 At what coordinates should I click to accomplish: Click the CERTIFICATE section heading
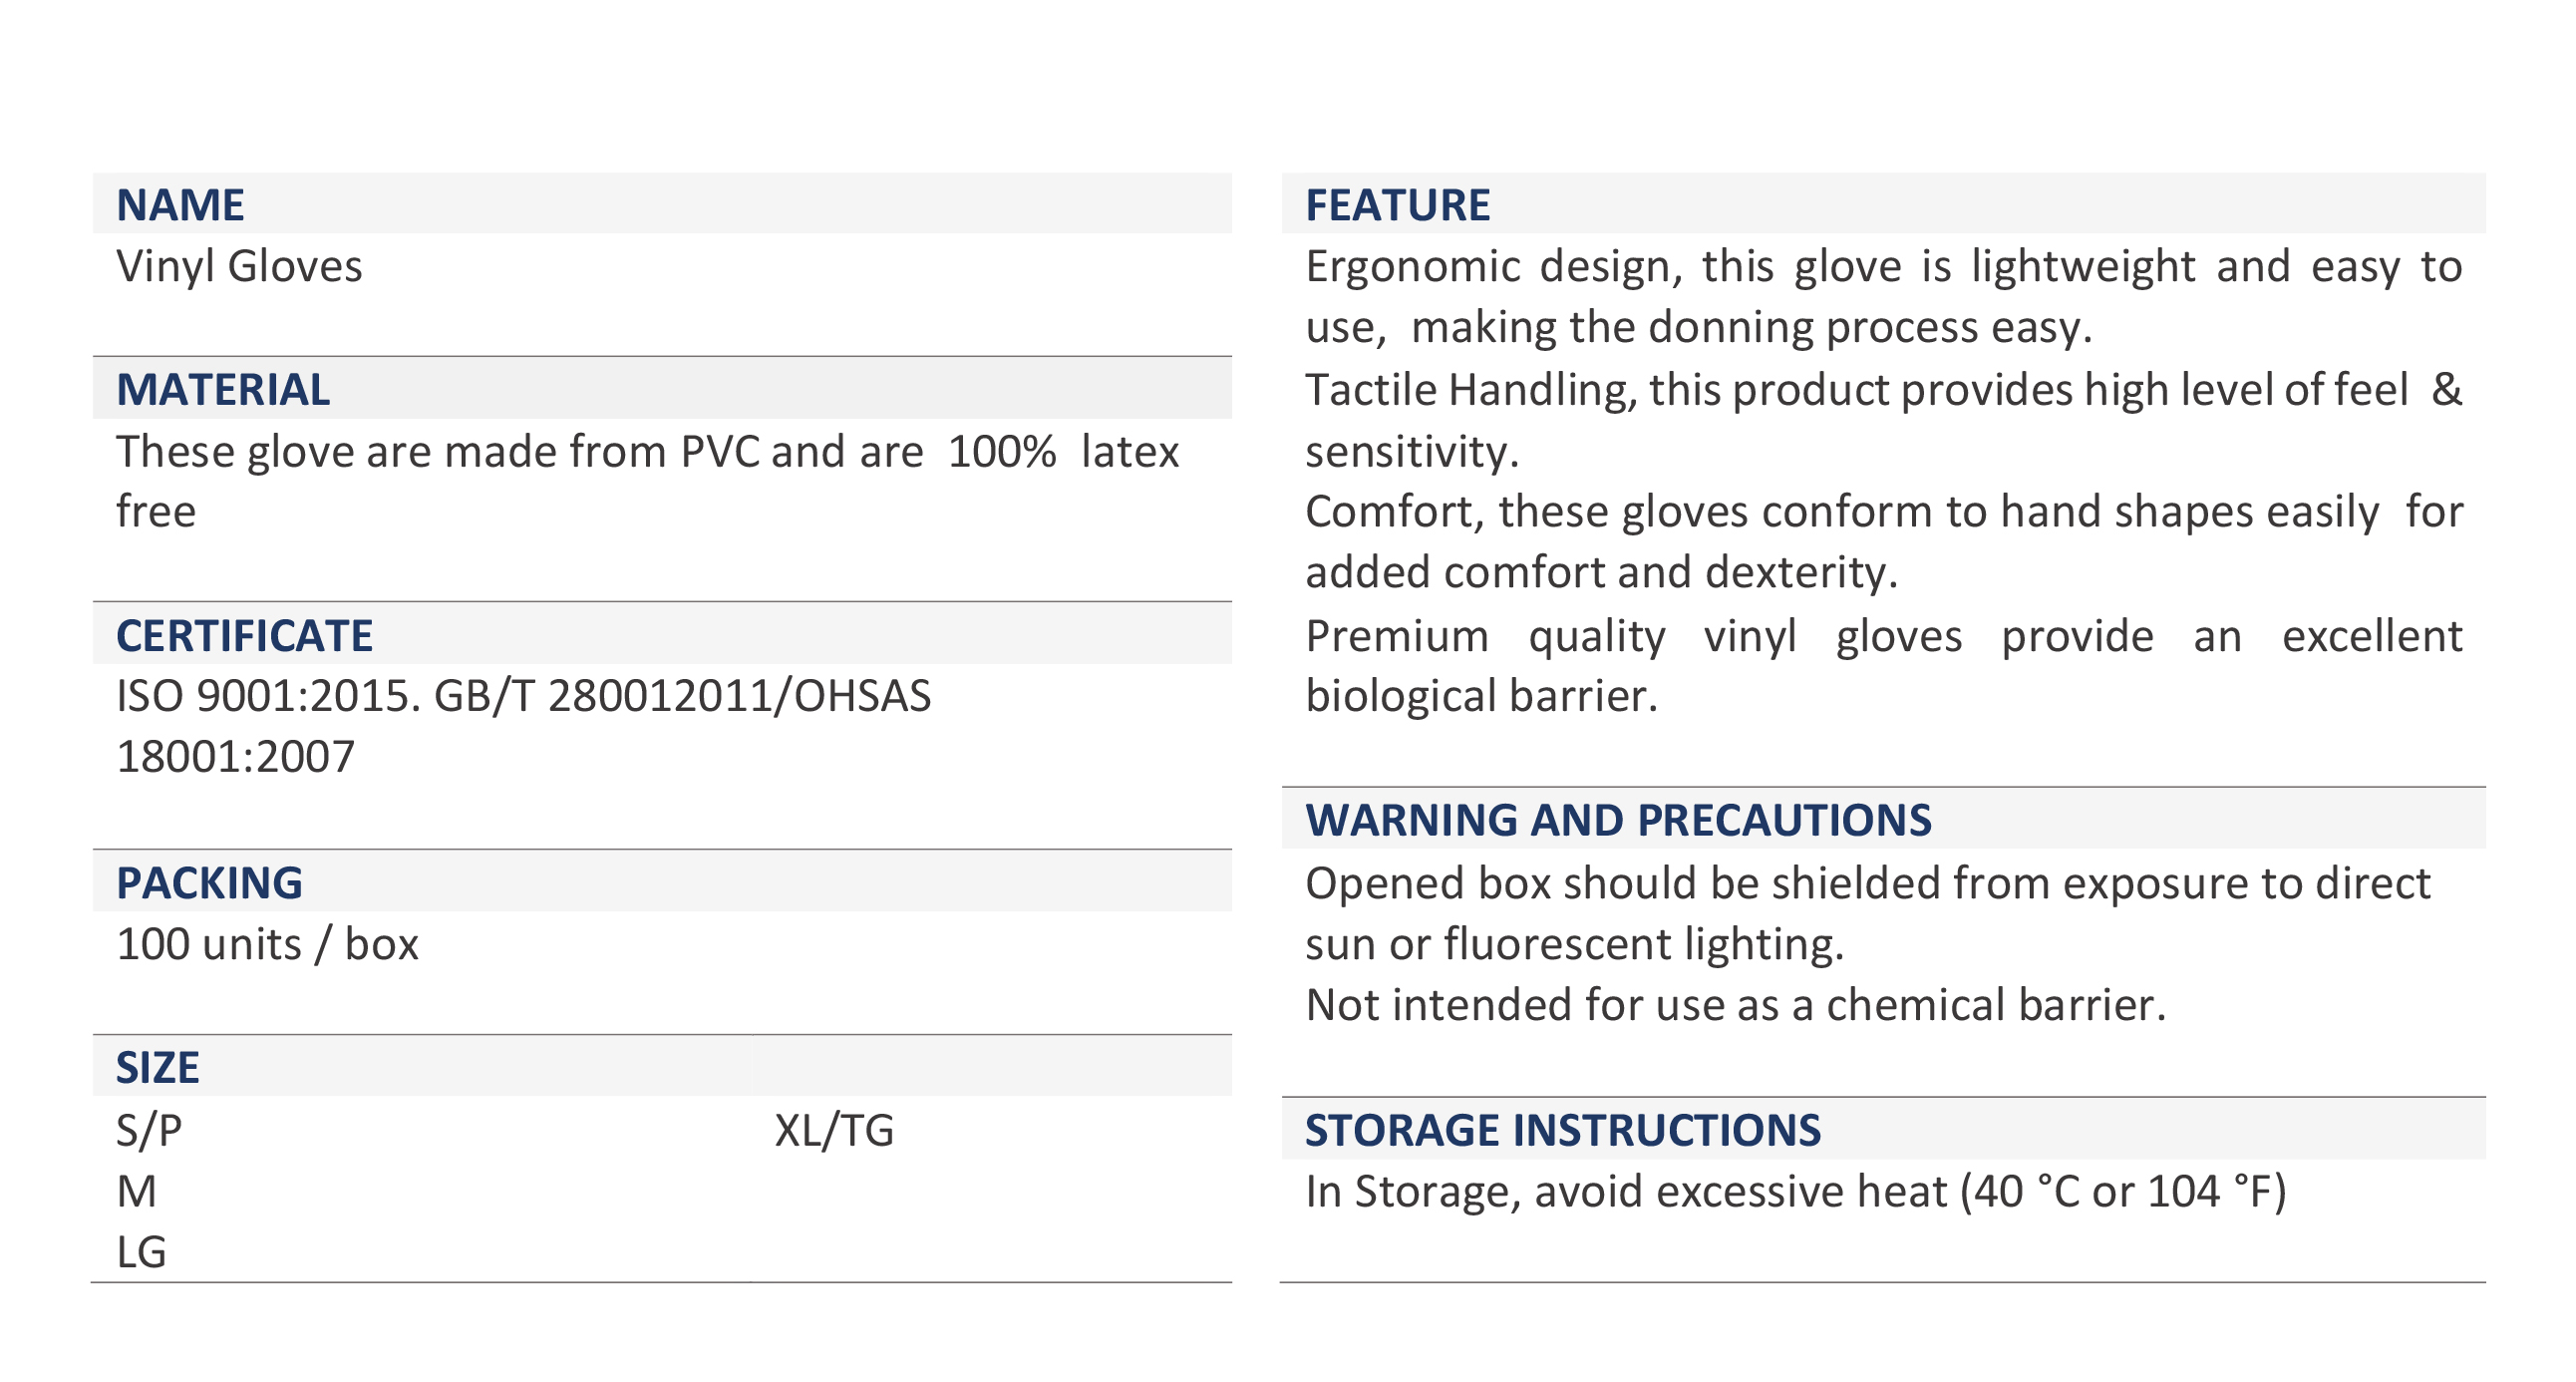click(x=244, y=635)
